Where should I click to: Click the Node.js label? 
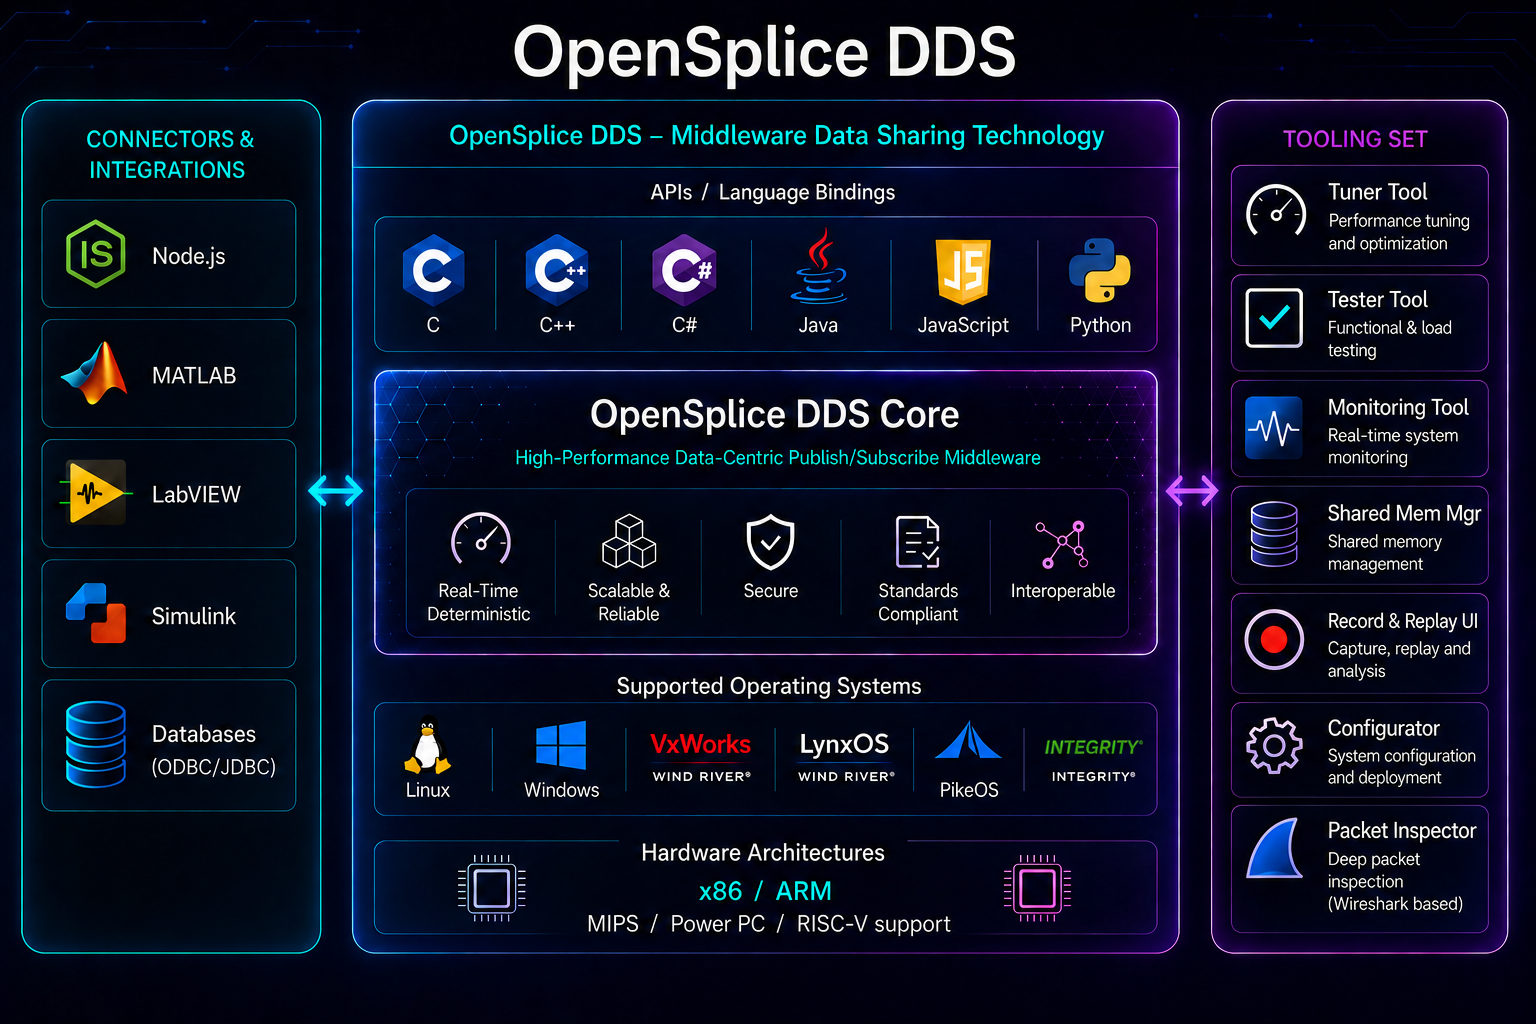189,257
